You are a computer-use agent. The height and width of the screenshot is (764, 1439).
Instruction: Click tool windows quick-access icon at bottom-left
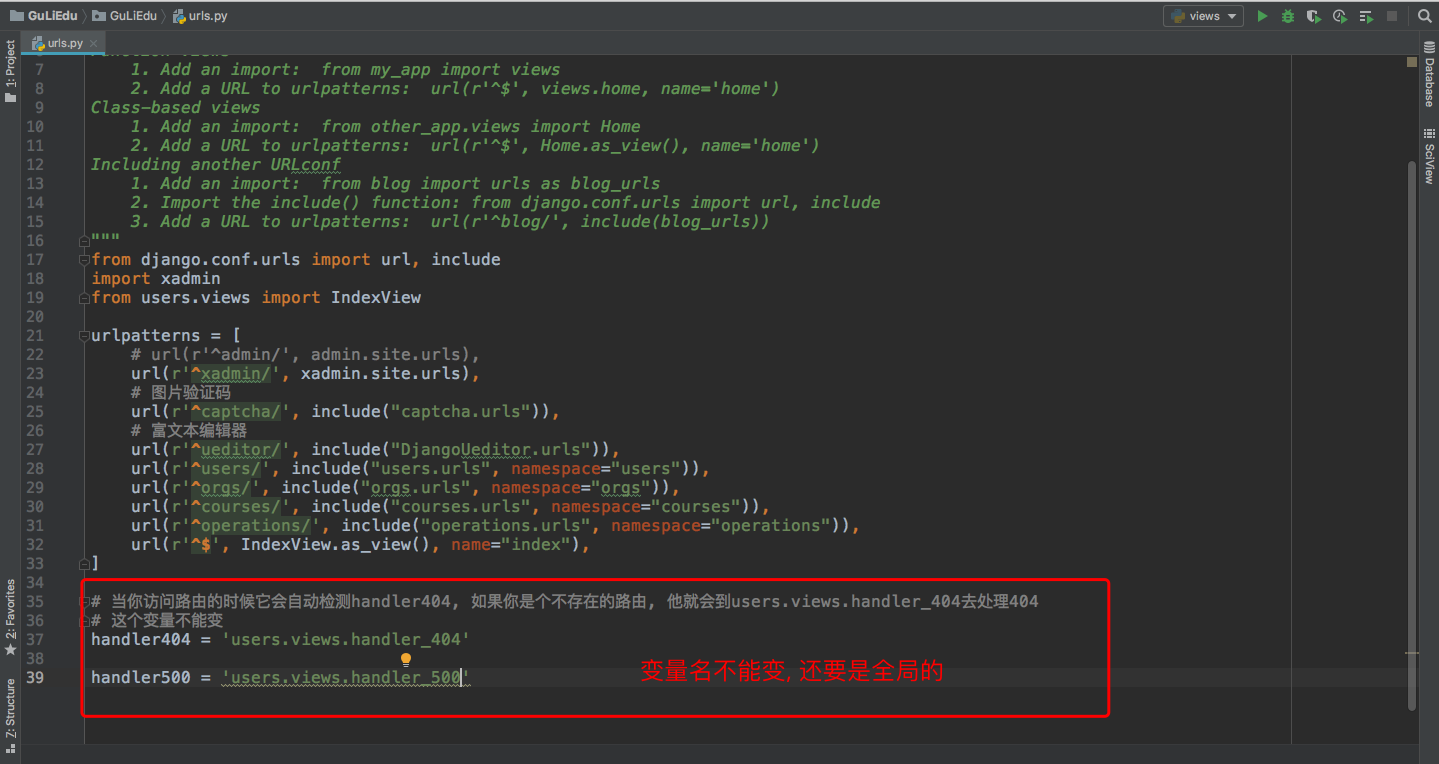click(10, 748)
